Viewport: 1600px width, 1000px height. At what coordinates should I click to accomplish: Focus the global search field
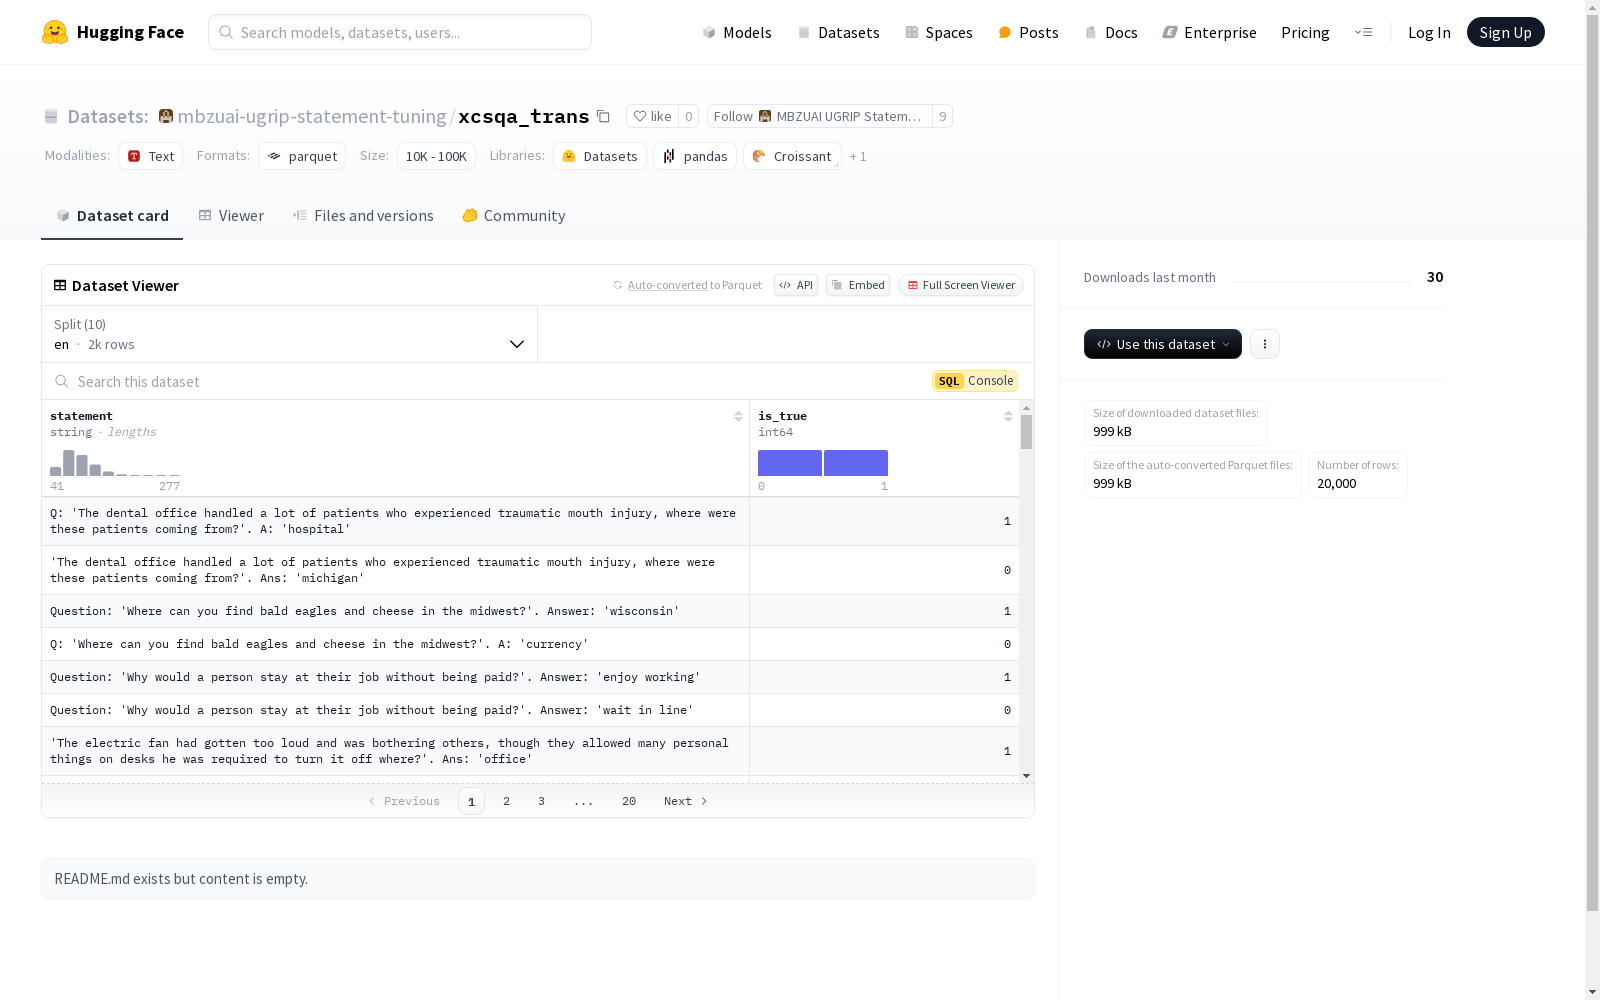click(400, 32)
